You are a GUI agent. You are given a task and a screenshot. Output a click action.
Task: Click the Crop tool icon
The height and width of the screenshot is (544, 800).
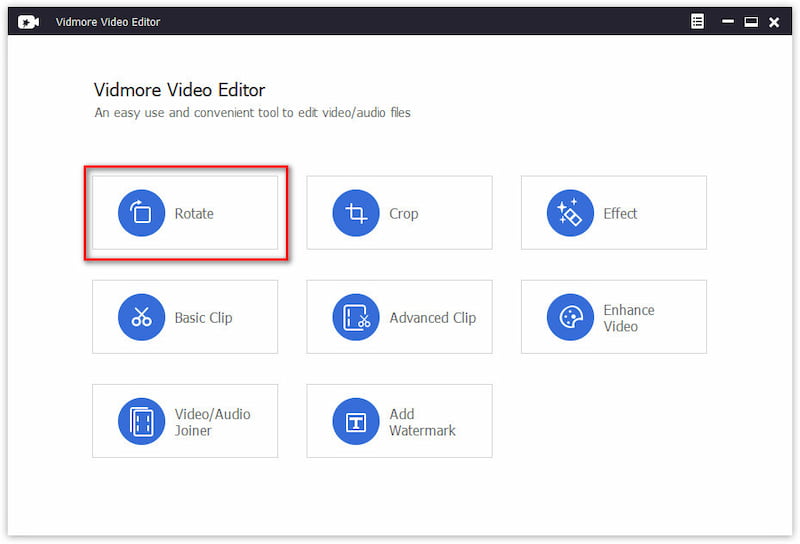356,213
